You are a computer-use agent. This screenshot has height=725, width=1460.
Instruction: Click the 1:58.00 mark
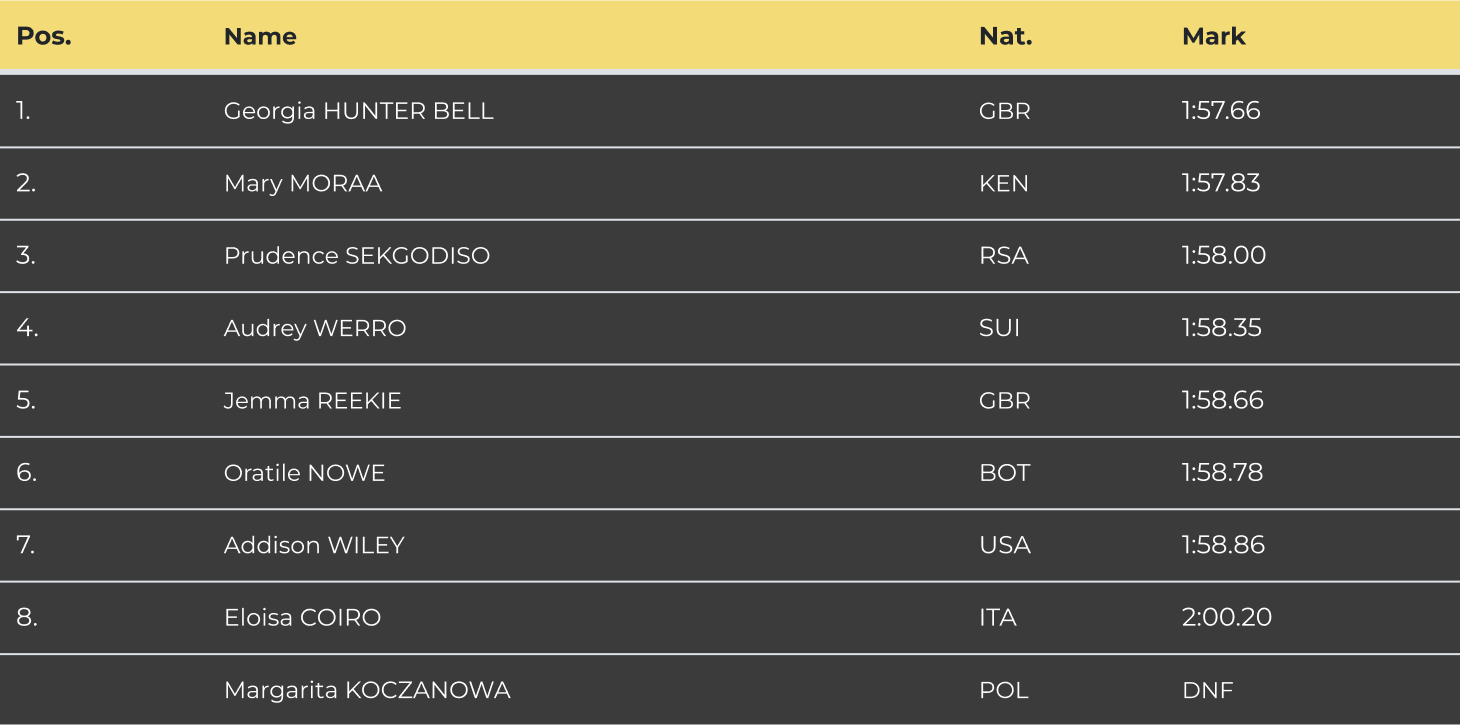pyautogui.click(x=1223, y=256)
